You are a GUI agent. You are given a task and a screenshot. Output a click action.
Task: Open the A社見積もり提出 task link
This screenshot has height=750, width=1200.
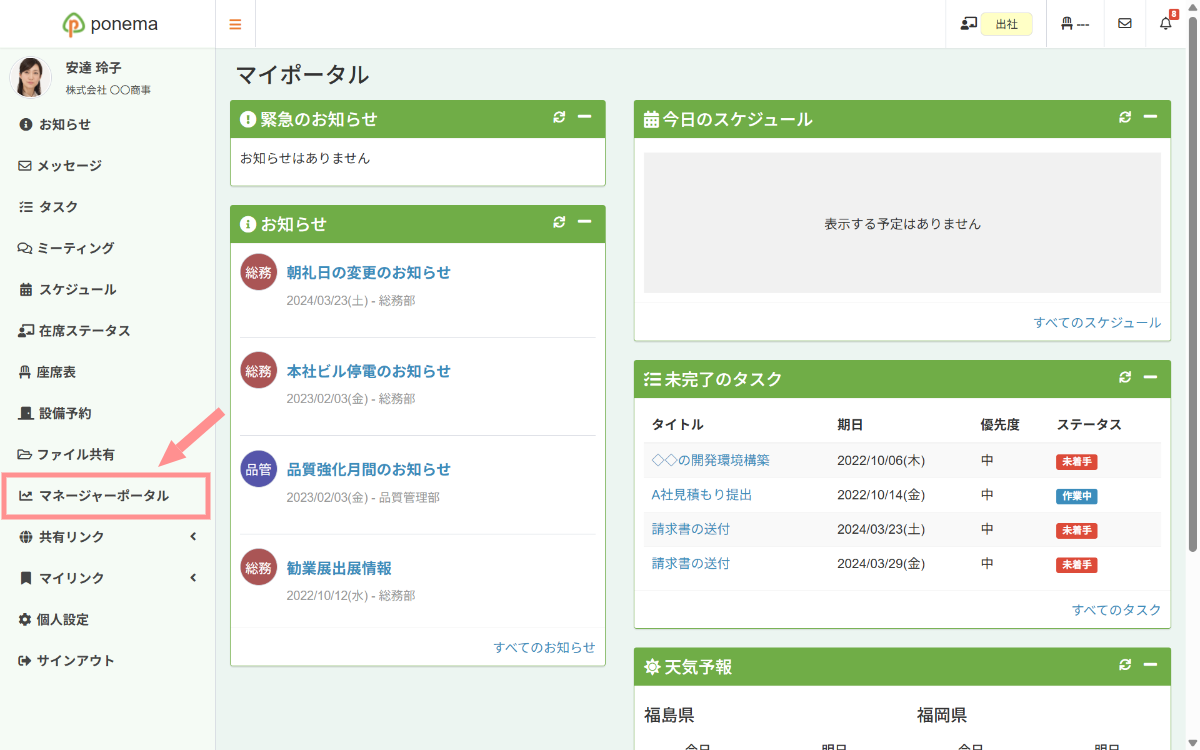point(701,495)
